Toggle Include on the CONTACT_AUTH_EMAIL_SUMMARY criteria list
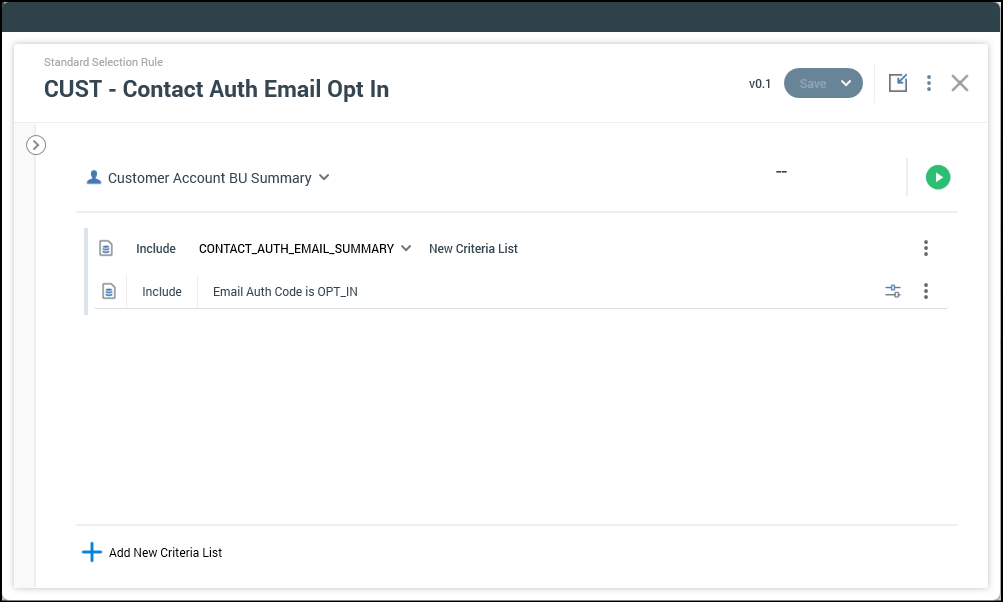The width and height of the screenshot is (1003, 602). pyautogui.click(x=156, y=248)
